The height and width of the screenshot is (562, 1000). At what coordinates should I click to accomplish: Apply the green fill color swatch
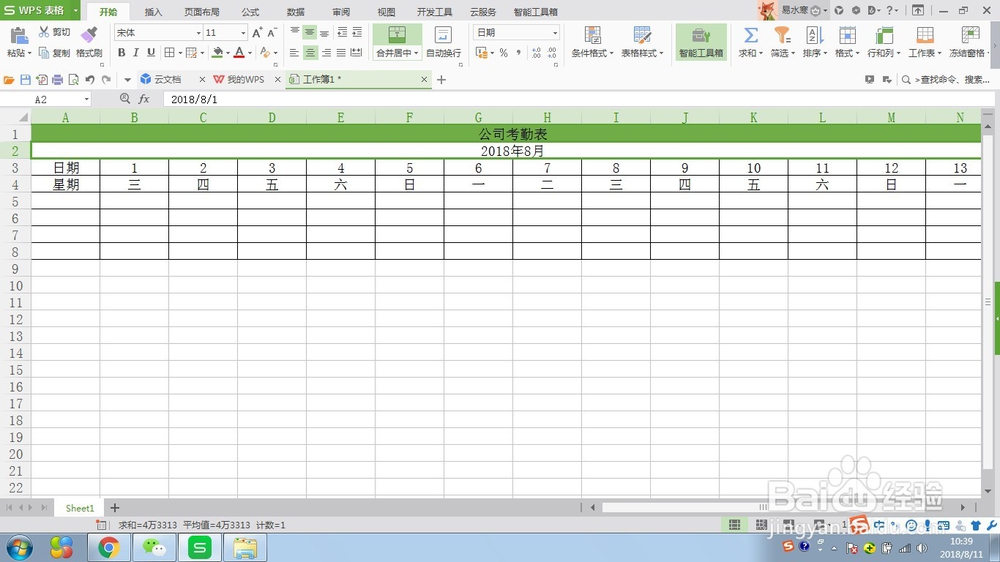[x=217, y=53]
